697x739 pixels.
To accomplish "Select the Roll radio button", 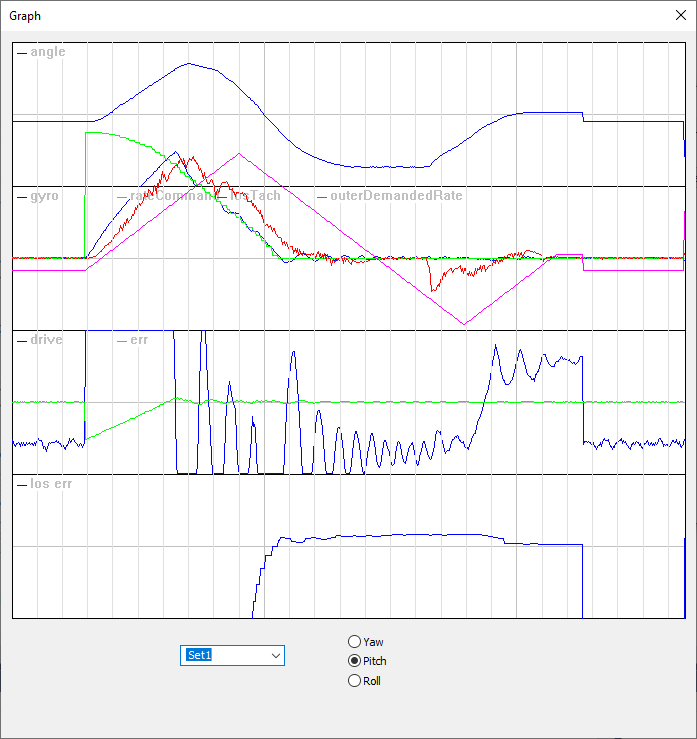I will point(354,681).
